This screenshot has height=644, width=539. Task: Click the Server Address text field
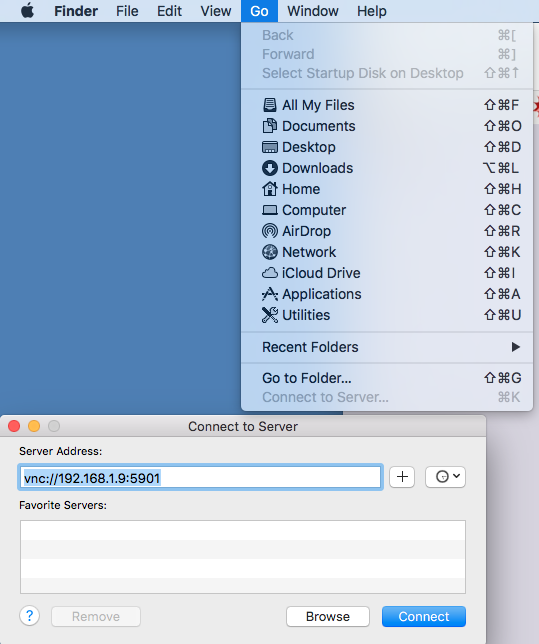pos(200,477)
